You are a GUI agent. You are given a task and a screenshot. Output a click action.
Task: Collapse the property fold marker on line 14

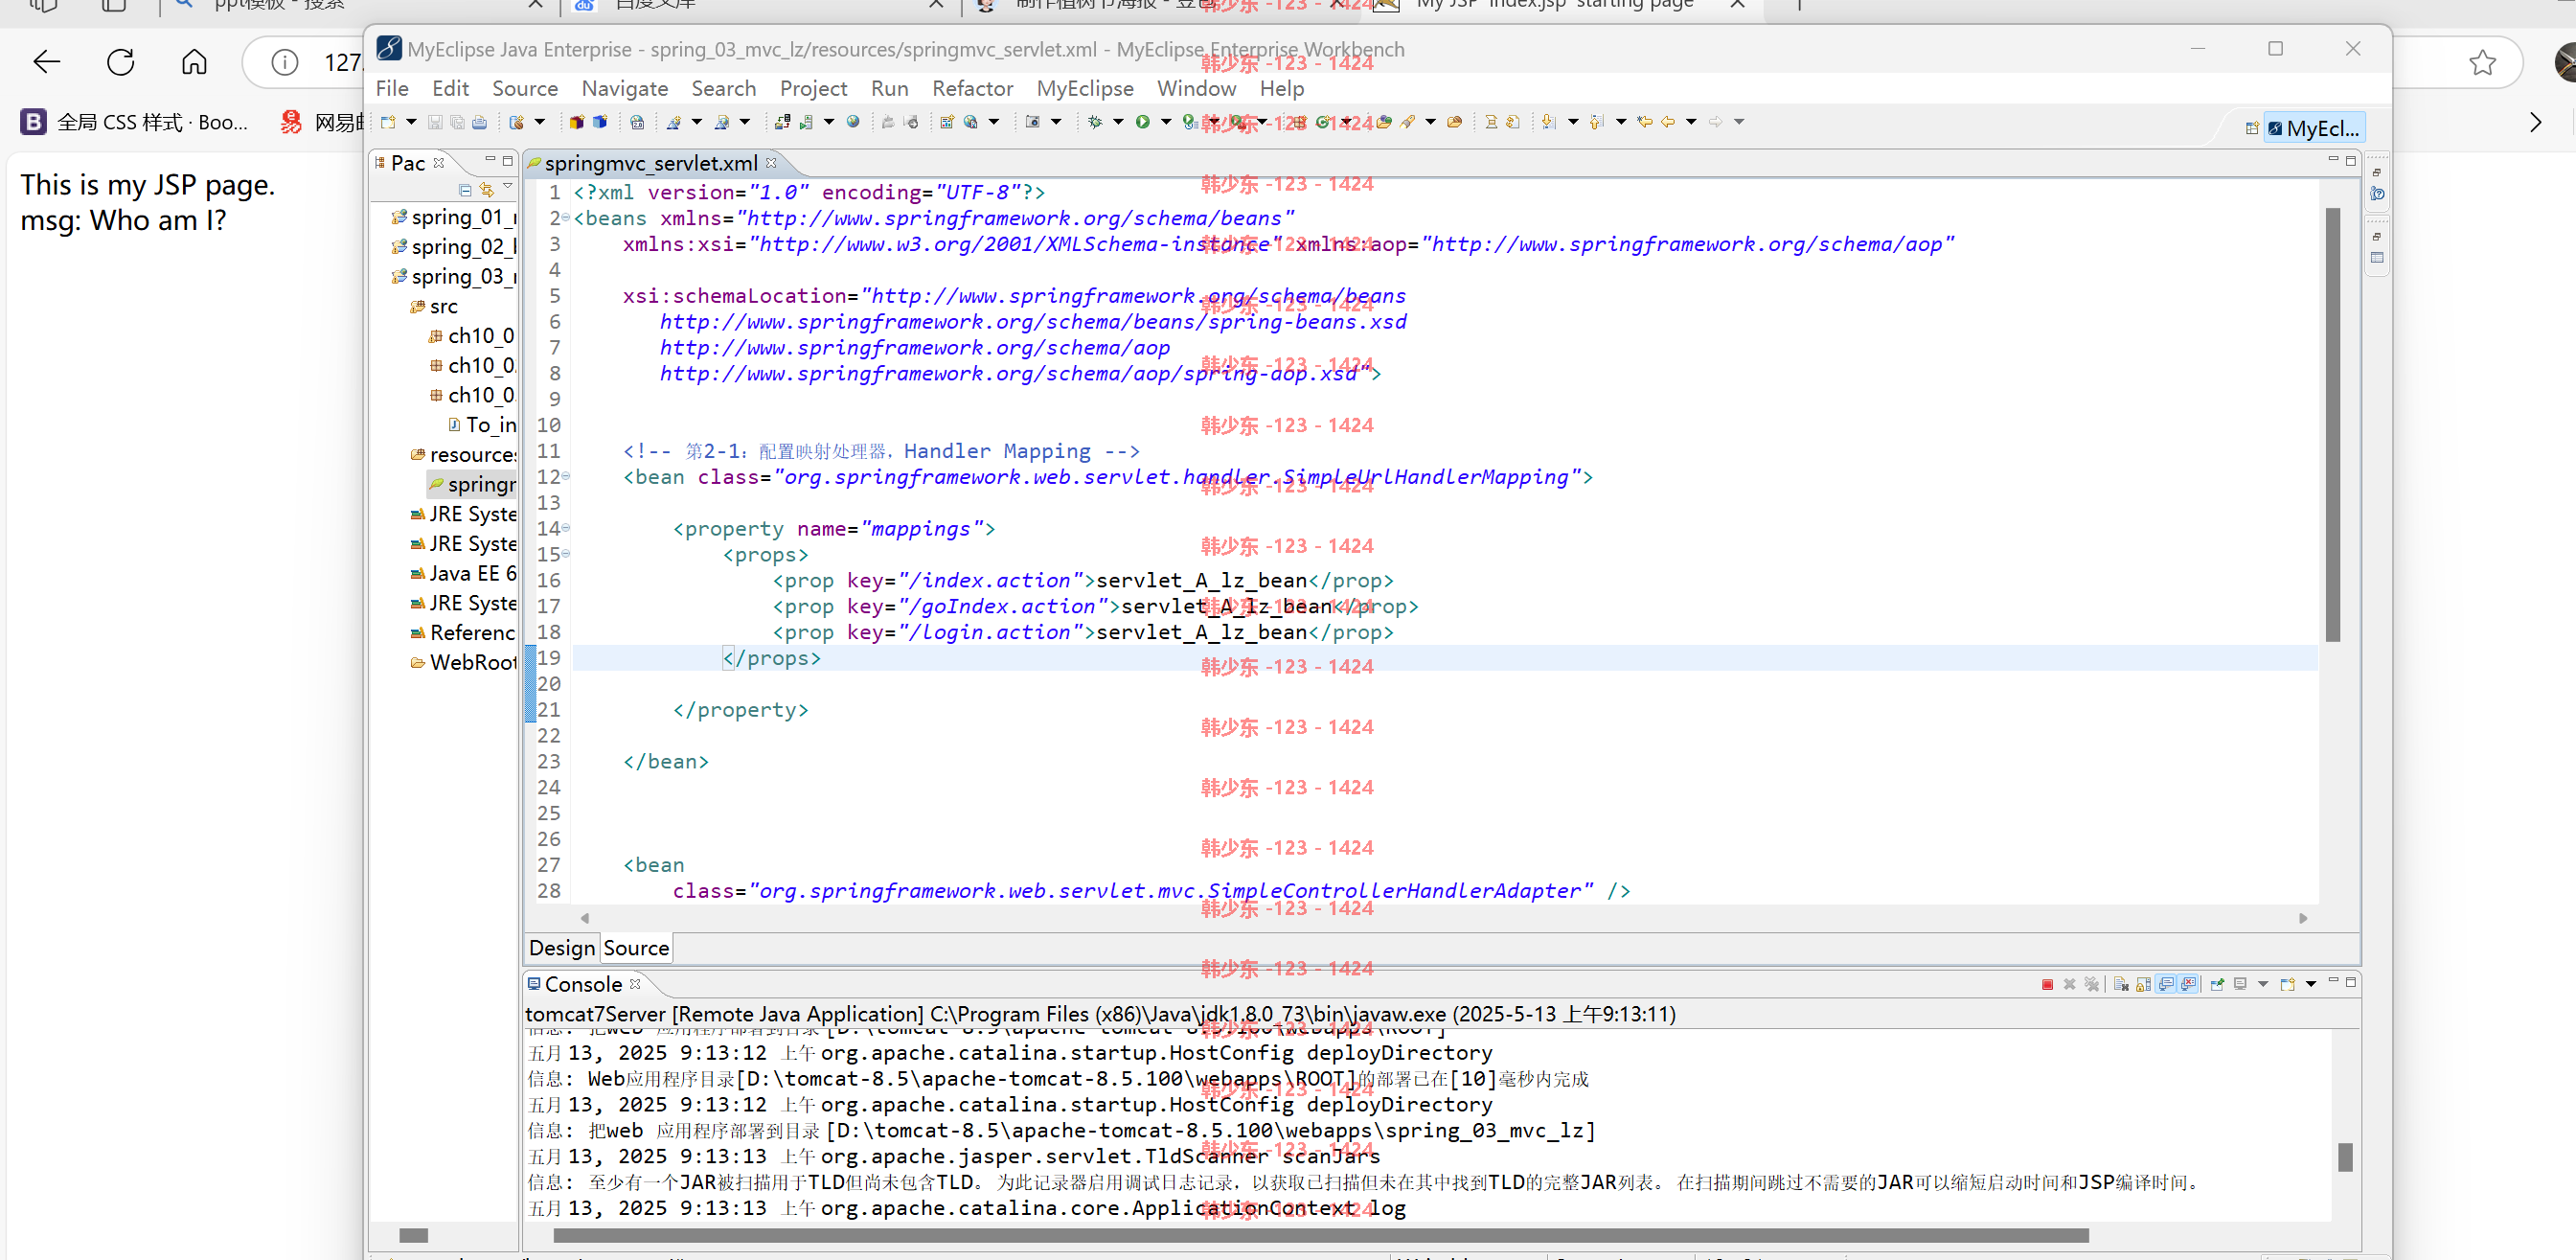tap(565, 528)
